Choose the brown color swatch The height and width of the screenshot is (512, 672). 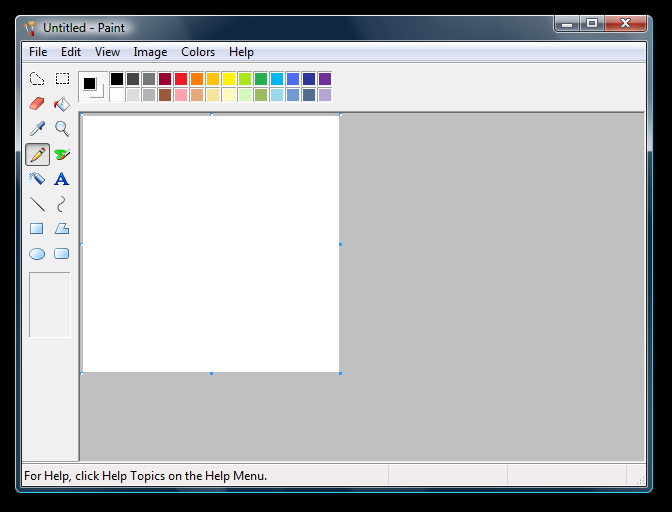[x=165, y=95]
